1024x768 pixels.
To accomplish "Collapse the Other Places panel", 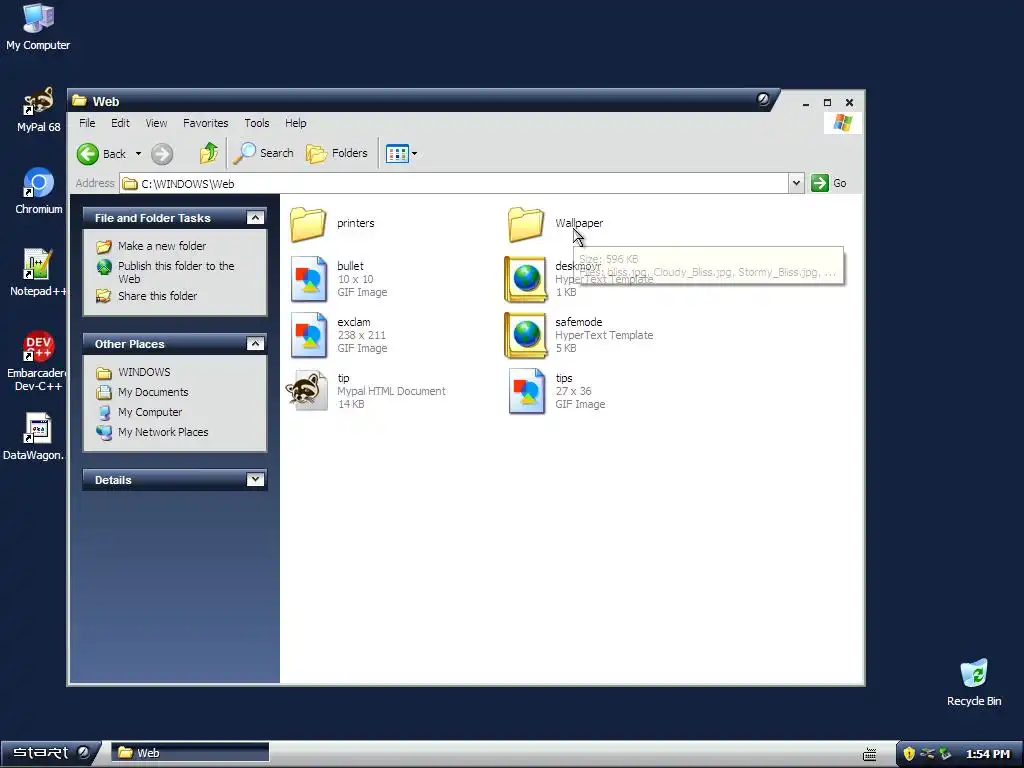I will tap(255, 344).
